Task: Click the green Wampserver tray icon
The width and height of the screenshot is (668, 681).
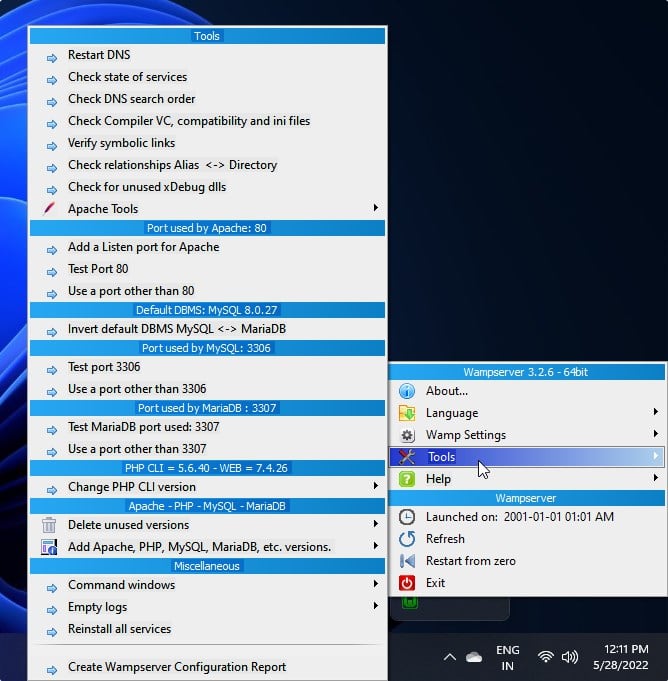Action: [x=410, y=602]
